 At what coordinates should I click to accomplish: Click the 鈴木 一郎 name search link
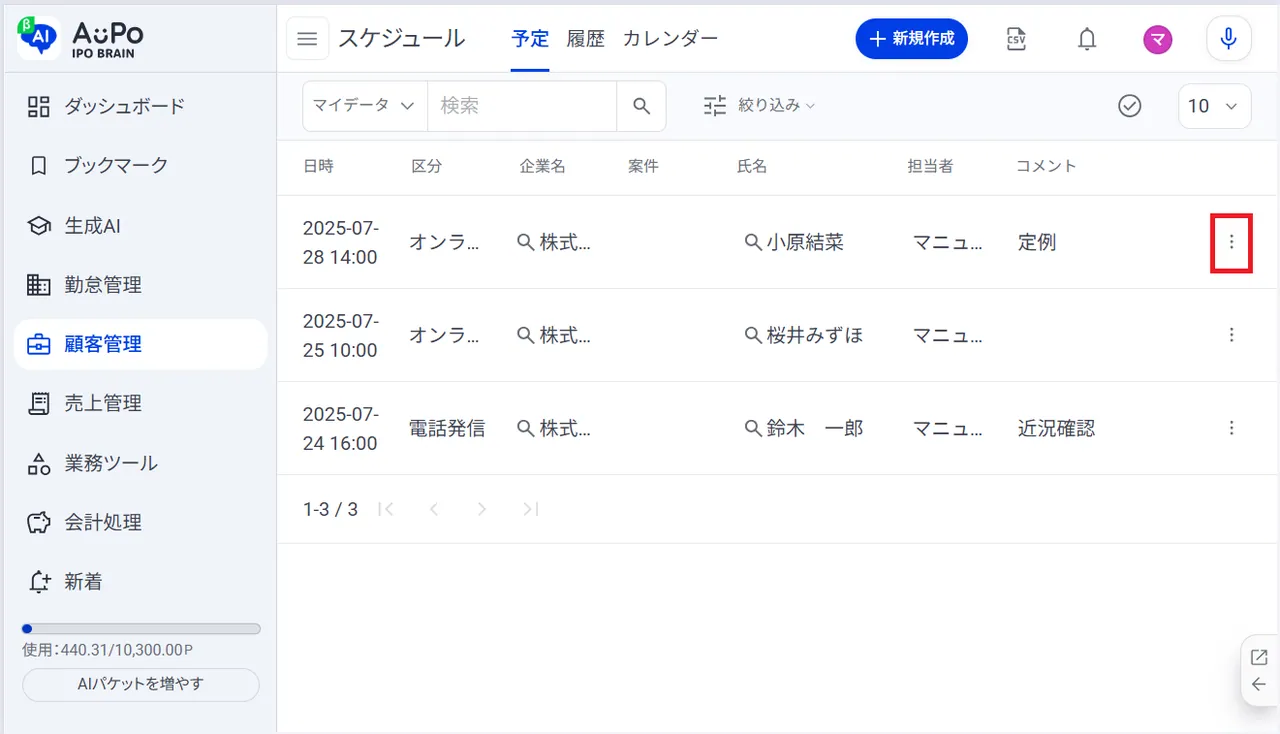click(804, 428)
